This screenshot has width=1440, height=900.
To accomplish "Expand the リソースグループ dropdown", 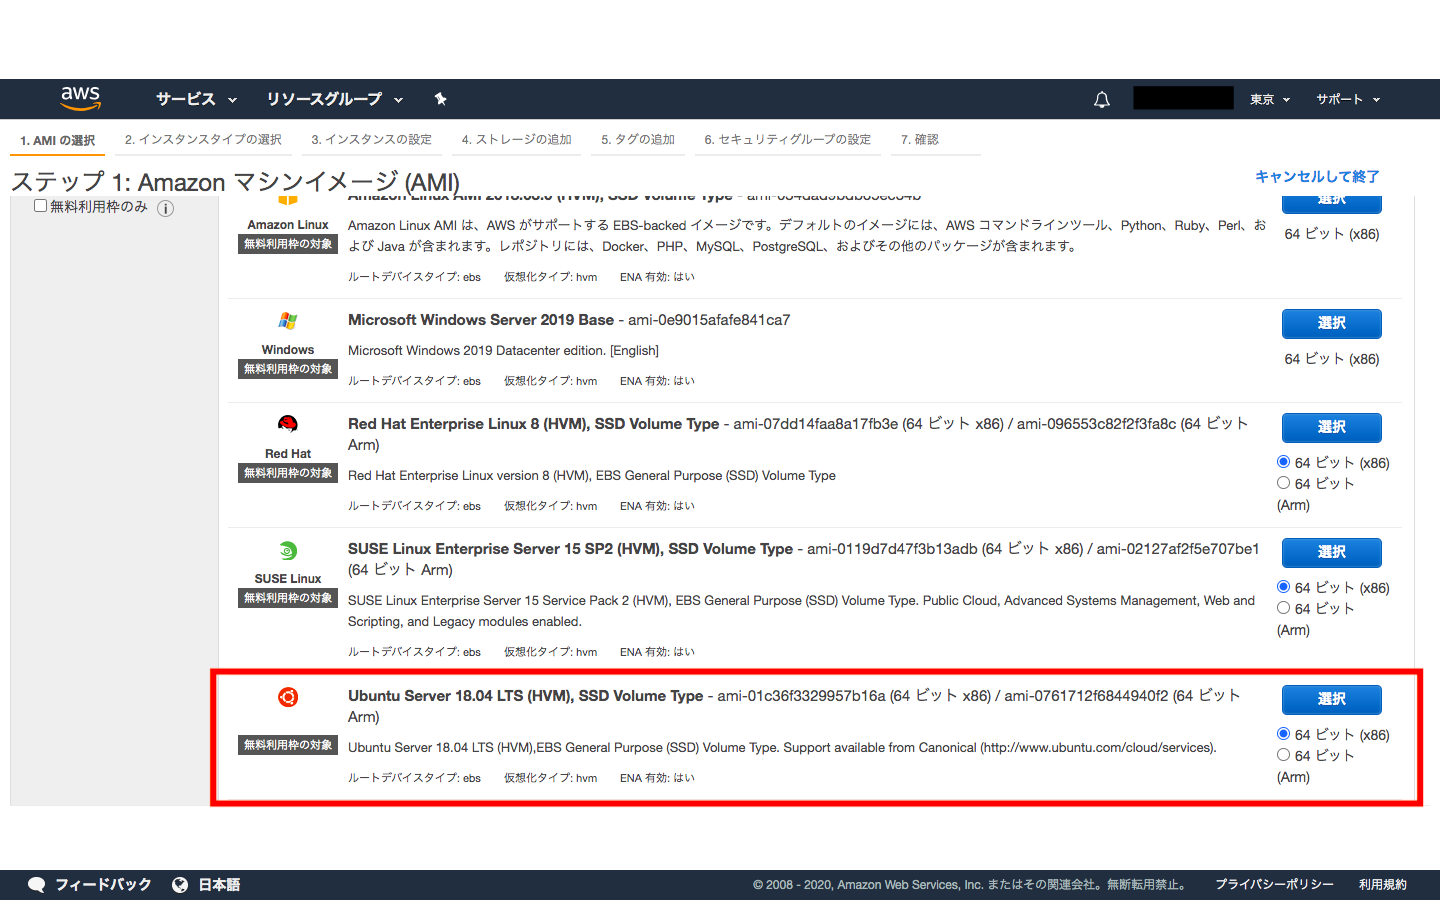I will coord(334,99).
